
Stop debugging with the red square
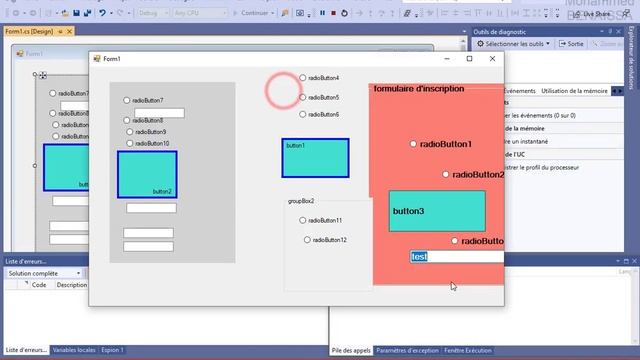coord(333,13)
